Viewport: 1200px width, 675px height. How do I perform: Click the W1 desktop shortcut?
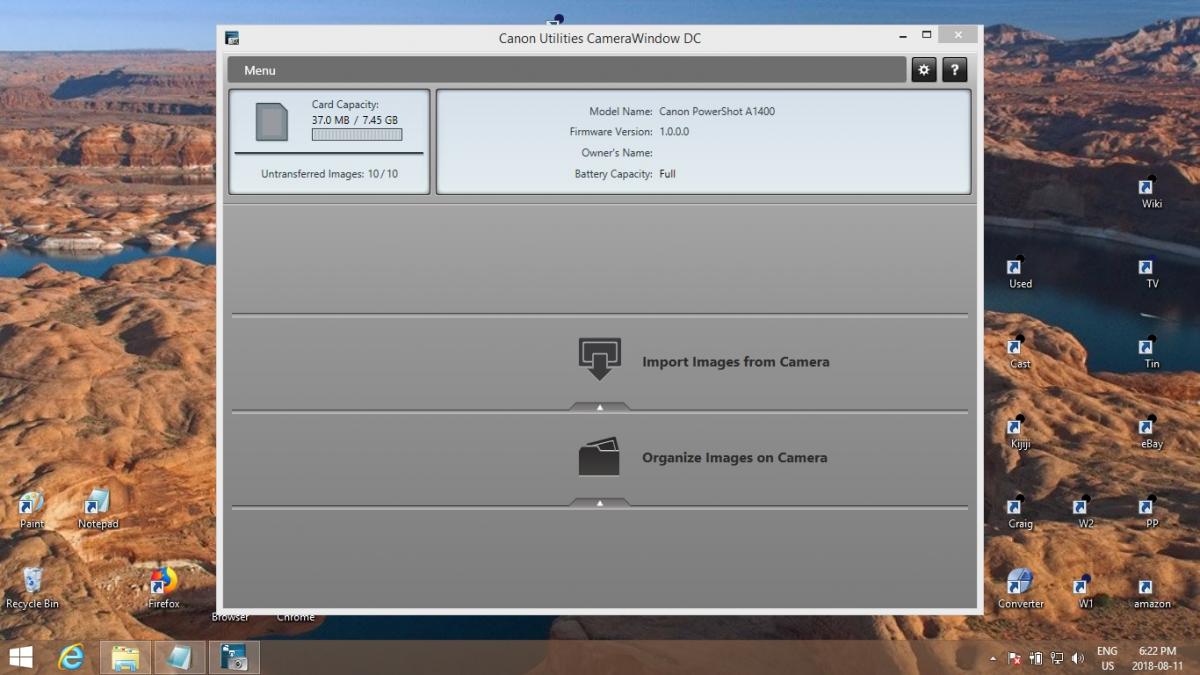click(1085, 592)
